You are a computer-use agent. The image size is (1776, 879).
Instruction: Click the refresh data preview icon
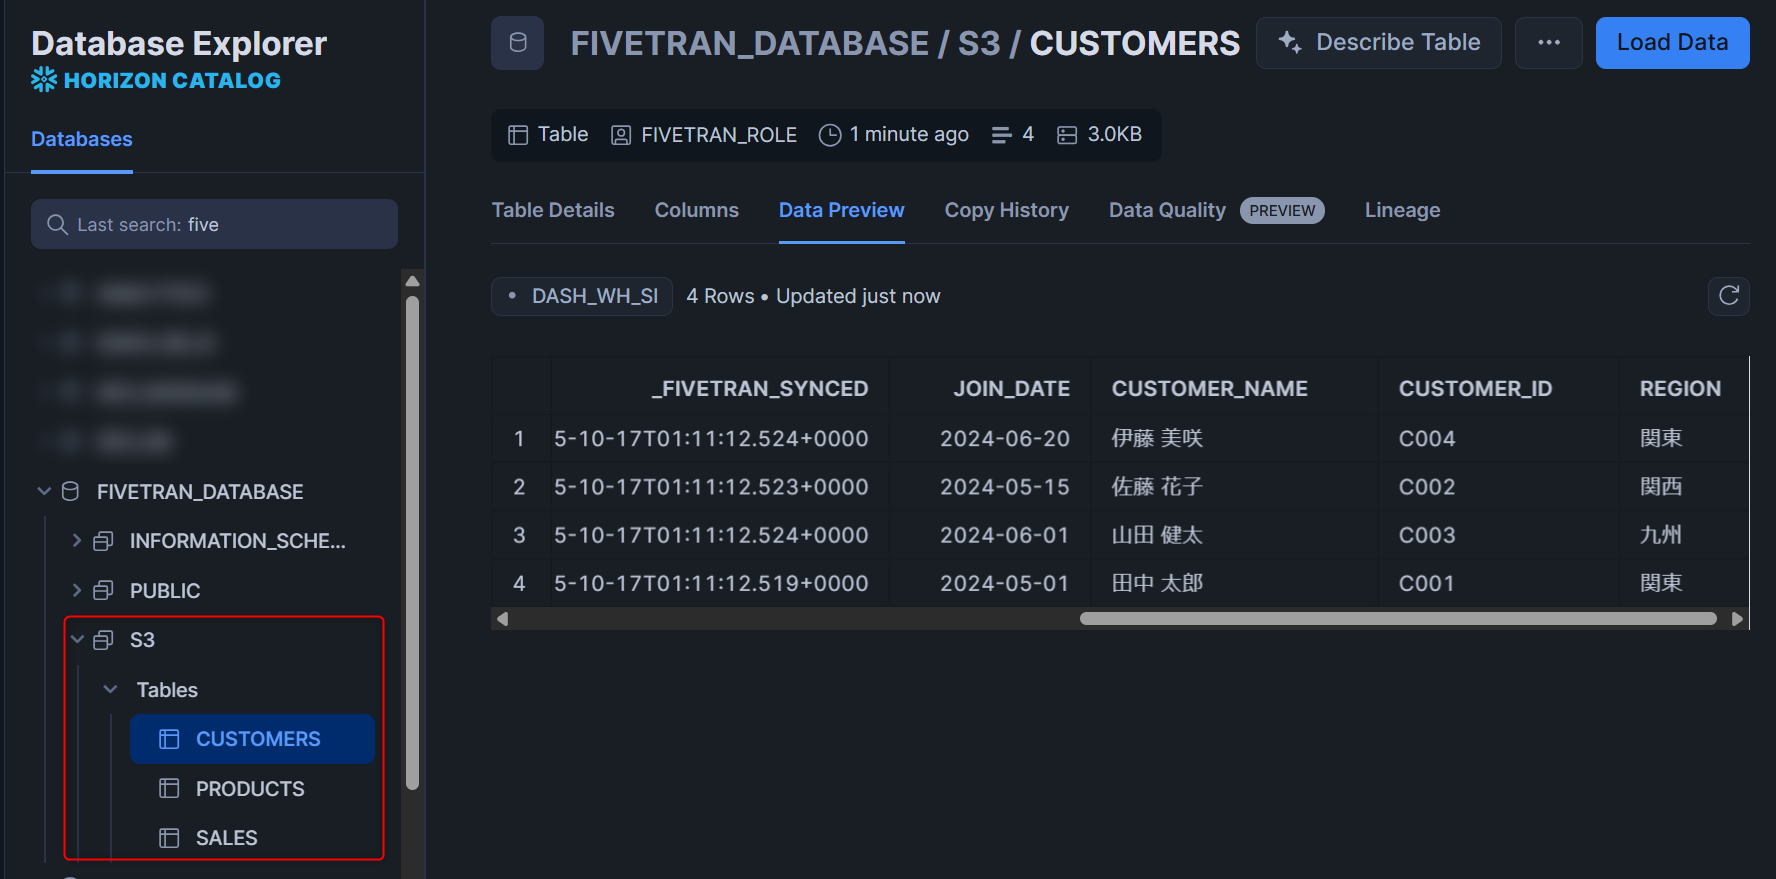1728,296
